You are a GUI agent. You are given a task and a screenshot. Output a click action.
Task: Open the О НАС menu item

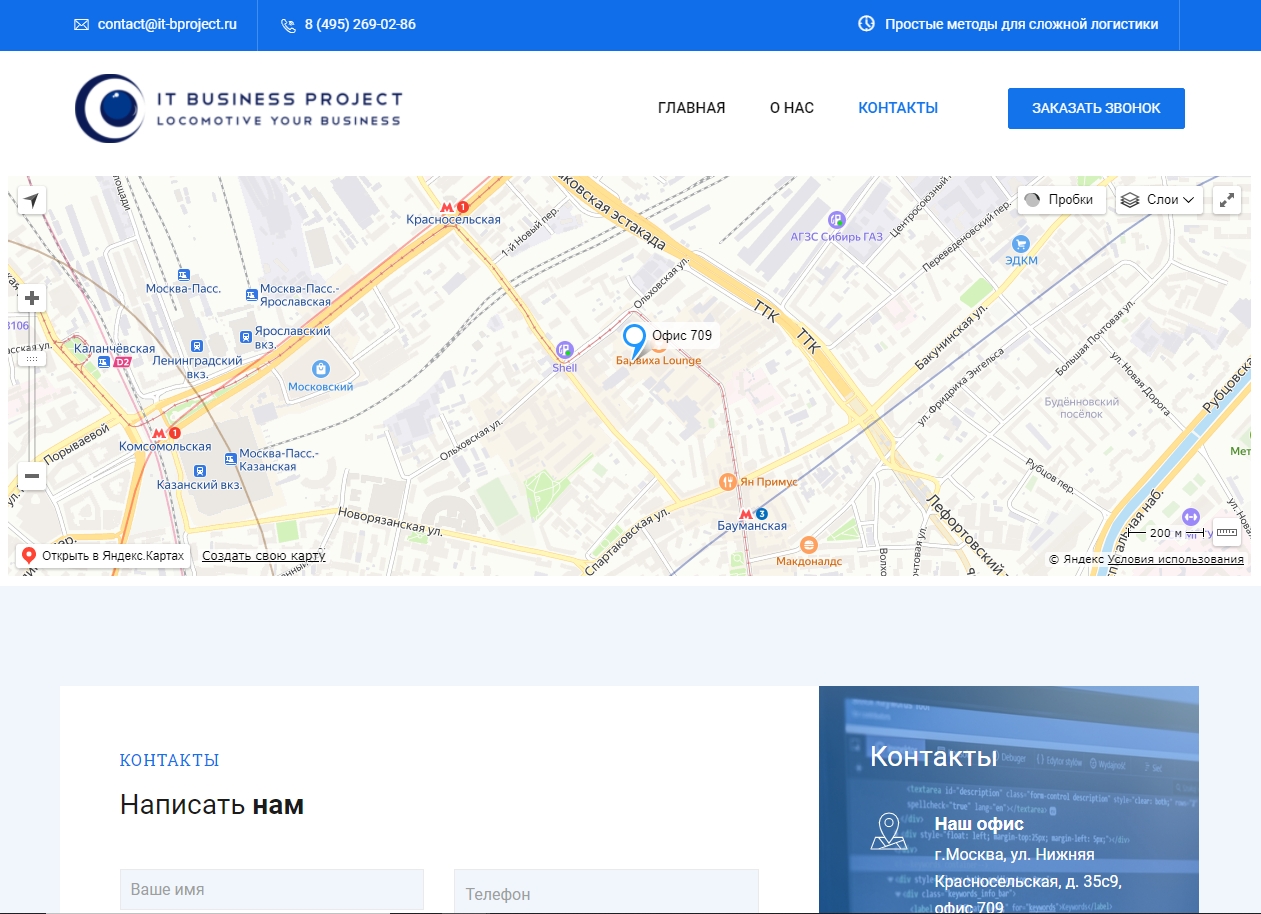pos(792,108)
